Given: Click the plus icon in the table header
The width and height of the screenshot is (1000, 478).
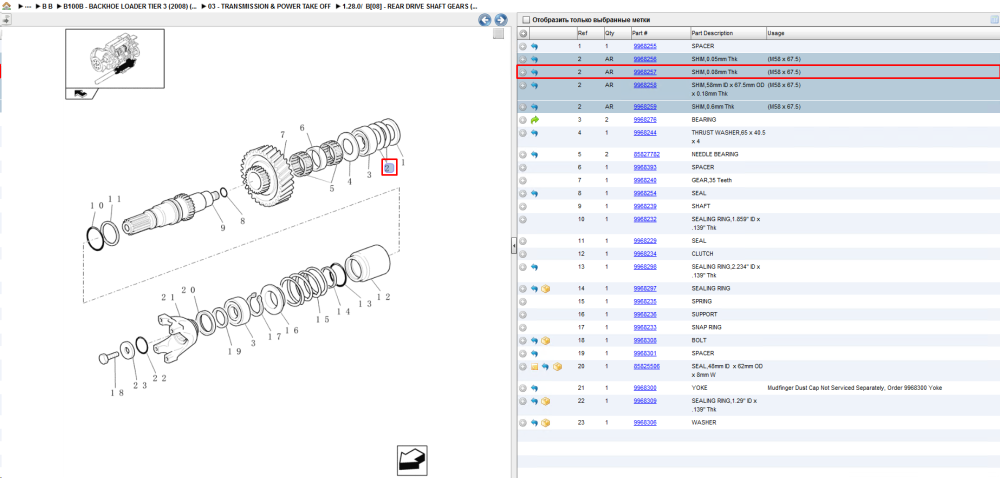Looking at the screenshot, I should (x=523, y=33).
